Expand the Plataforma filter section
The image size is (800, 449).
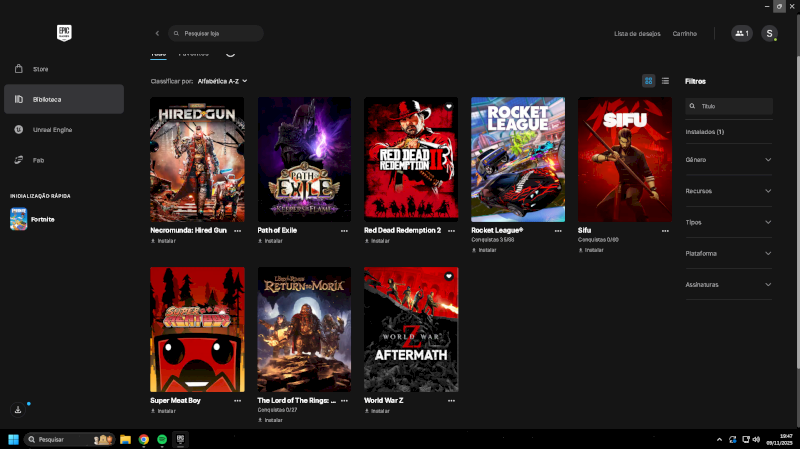728,253
